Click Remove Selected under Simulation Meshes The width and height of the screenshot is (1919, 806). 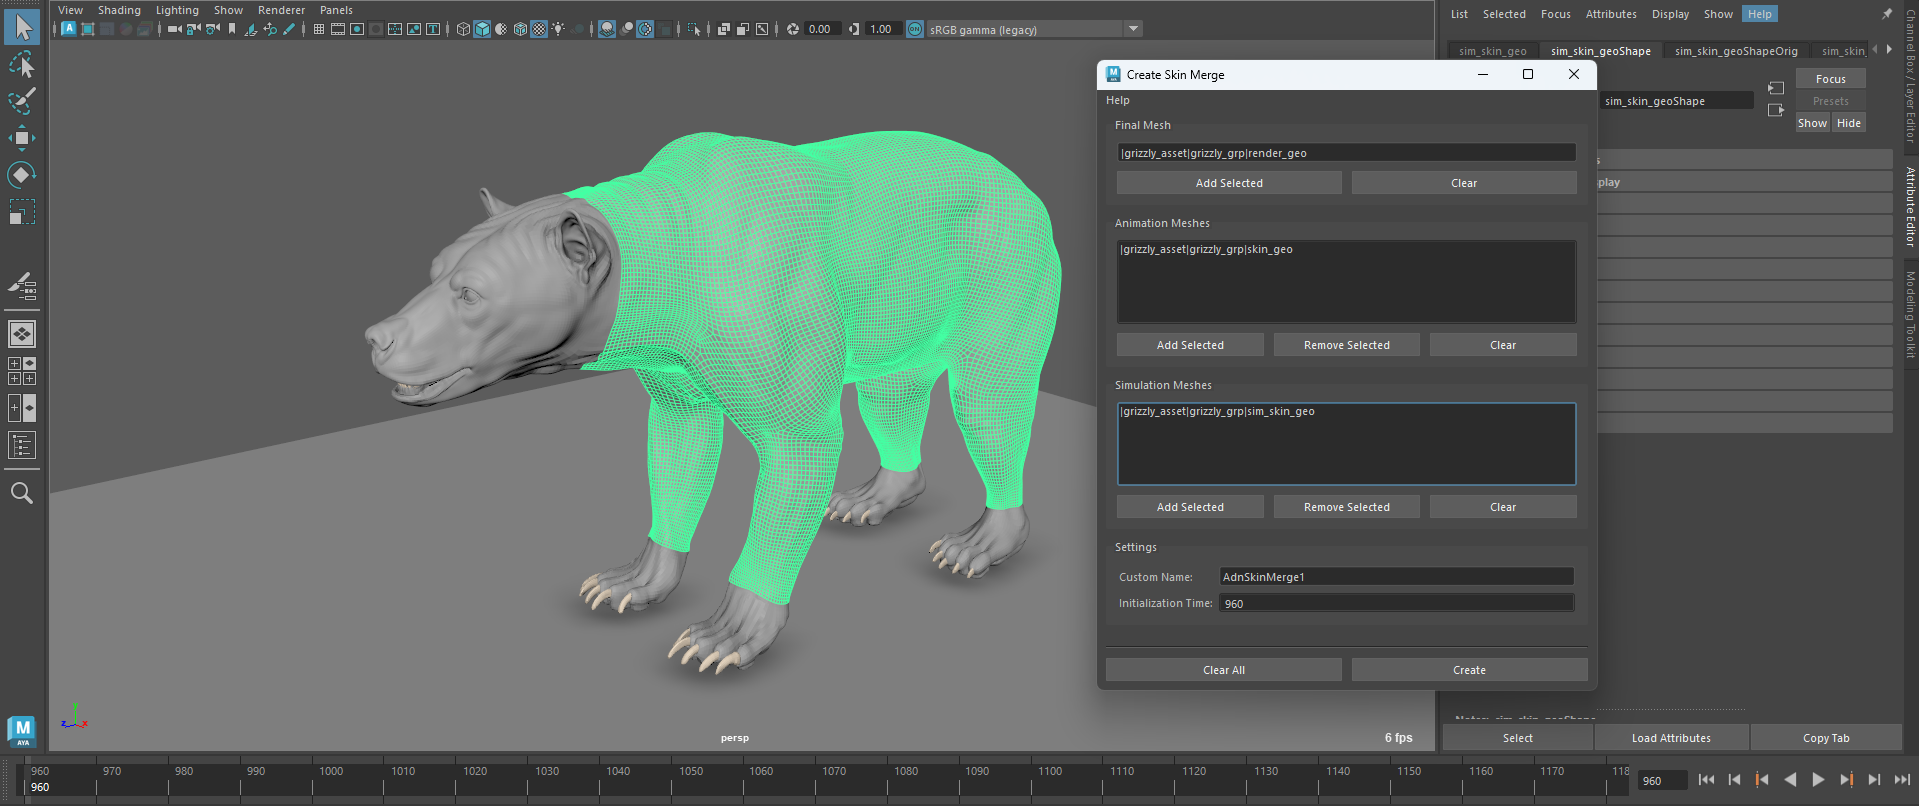click(1346, 507)
